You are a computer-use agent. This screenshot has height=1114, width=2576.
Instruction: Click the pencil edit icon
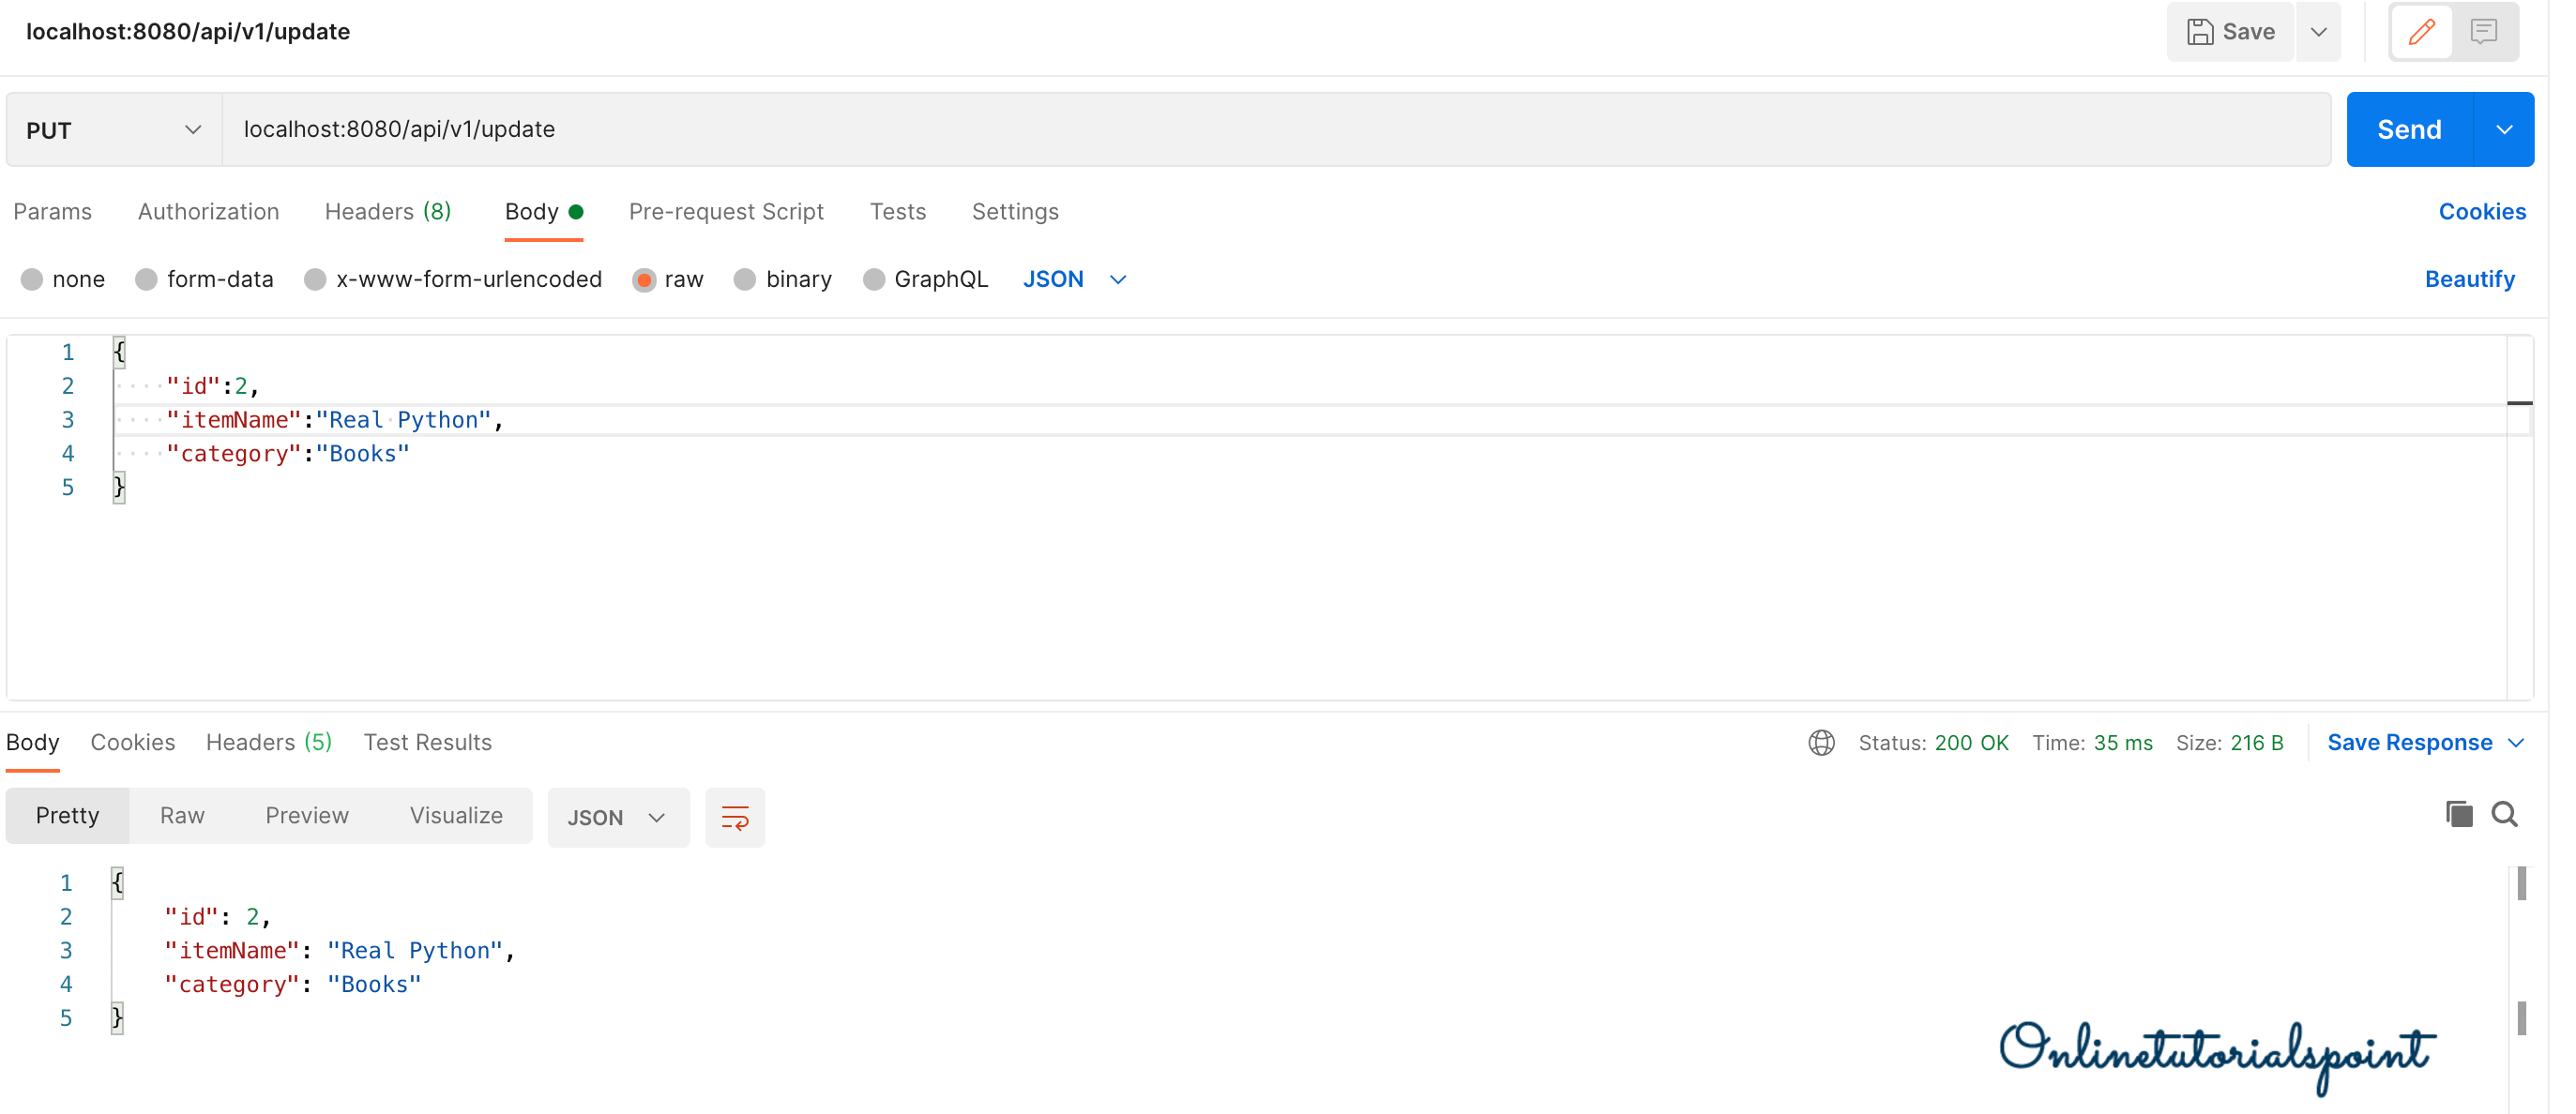pos(2420,32)
